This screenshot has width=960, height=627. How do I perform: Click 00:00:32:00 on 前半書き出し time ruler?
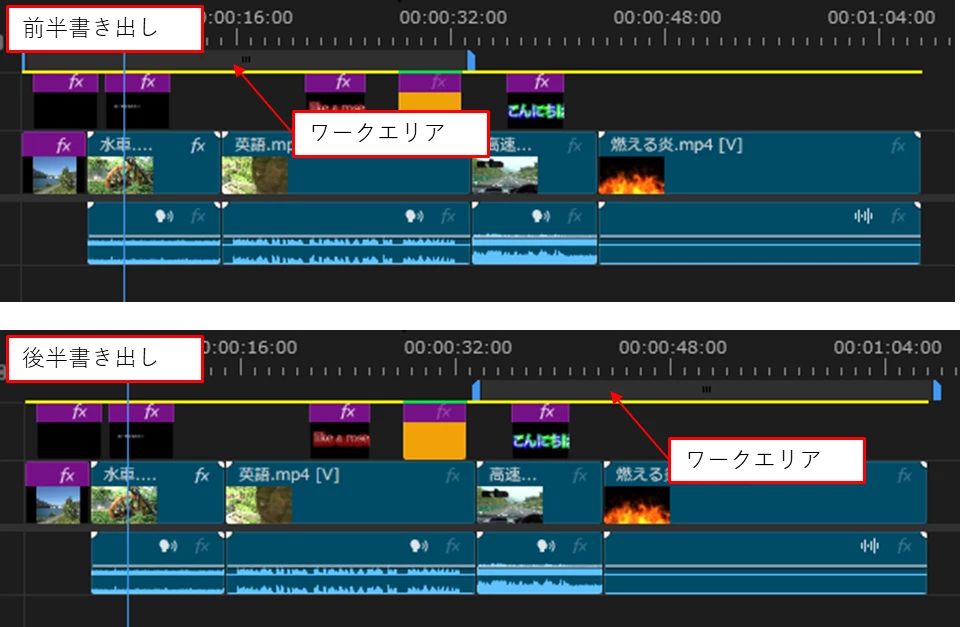453,17
